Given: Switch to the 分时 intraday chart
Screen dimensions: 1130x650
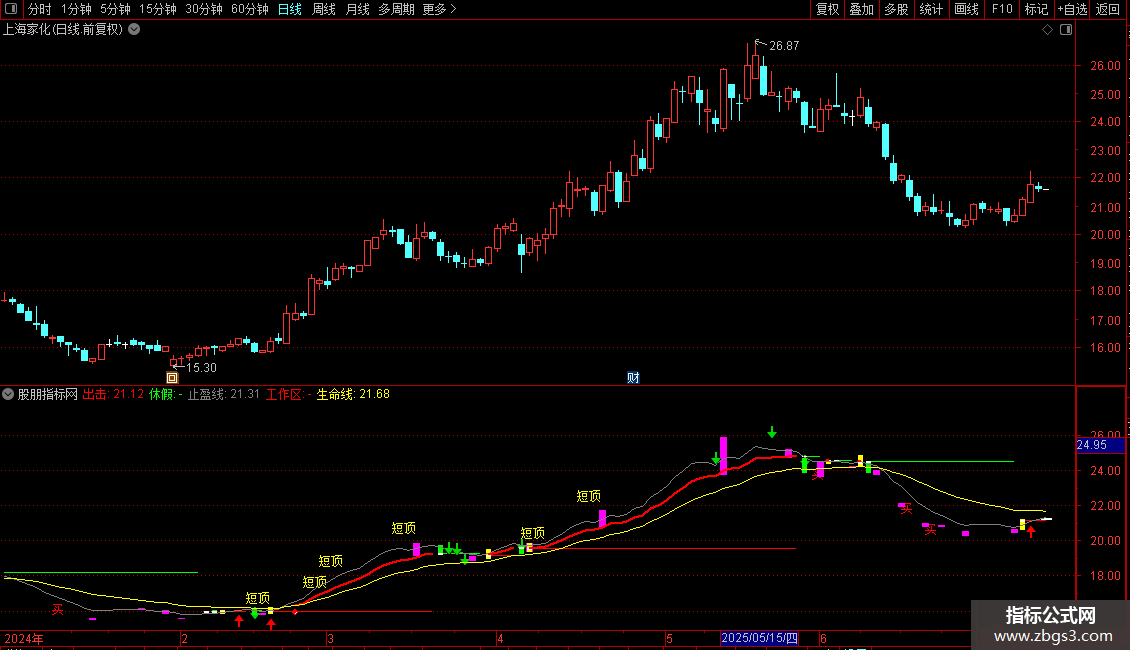Looking at the screenshot, I should point(40,9).
